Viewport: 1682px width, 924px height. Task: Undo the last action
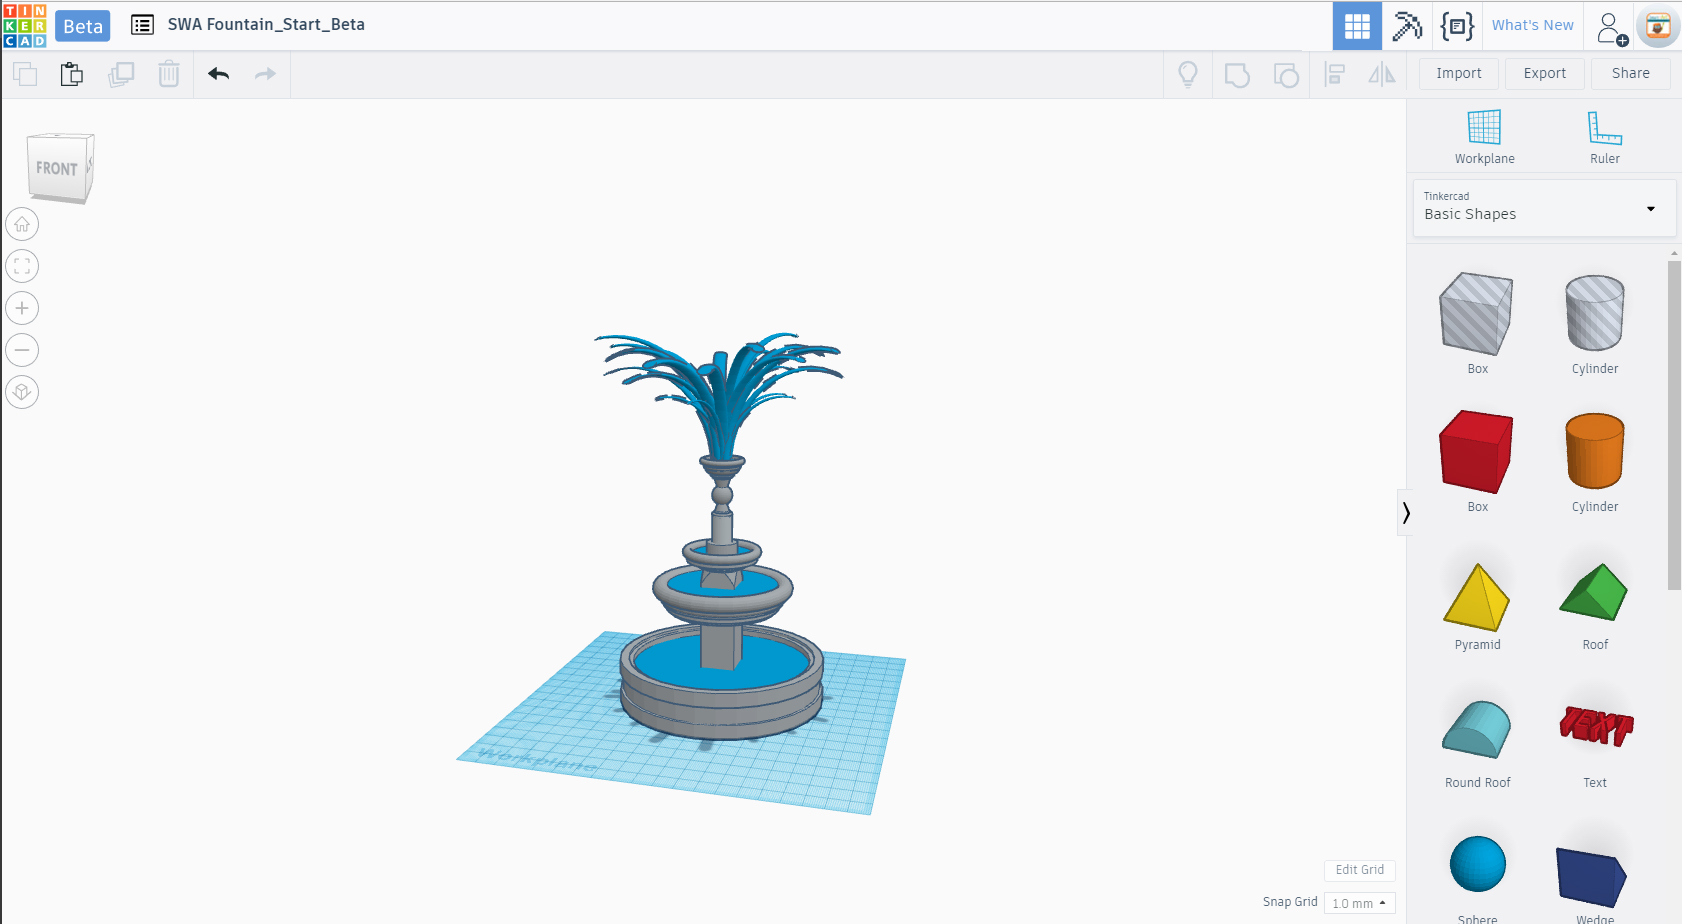[x=219, y=74]
